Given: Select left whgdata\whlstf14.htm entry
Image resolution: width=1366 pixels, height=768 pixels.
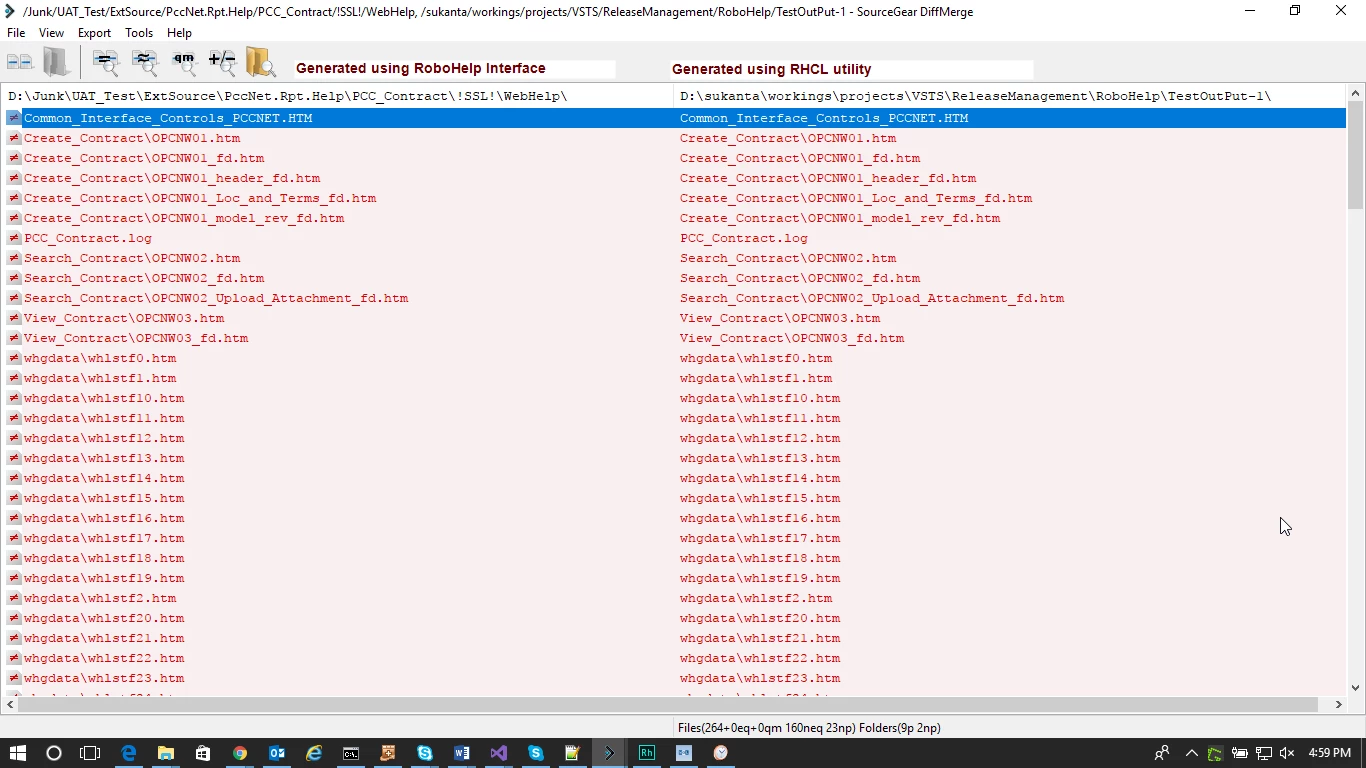Looking at the screenshot, I should [x=104, y=478].
